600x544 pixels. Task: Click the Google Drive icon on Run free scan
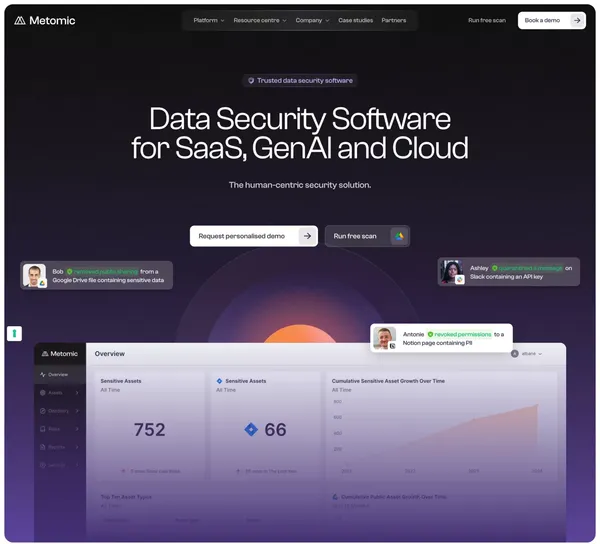[399, 236]
